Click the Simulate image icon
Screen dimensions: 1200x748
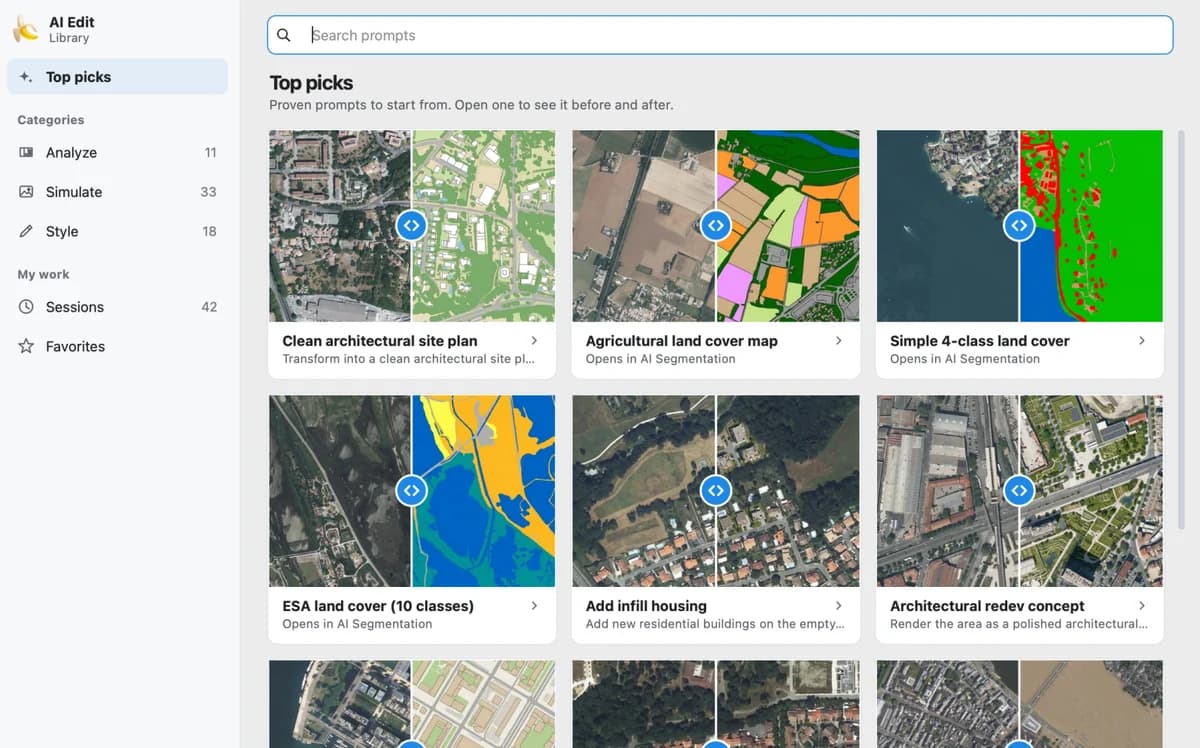pyautogui.click(x=26, y=192)
